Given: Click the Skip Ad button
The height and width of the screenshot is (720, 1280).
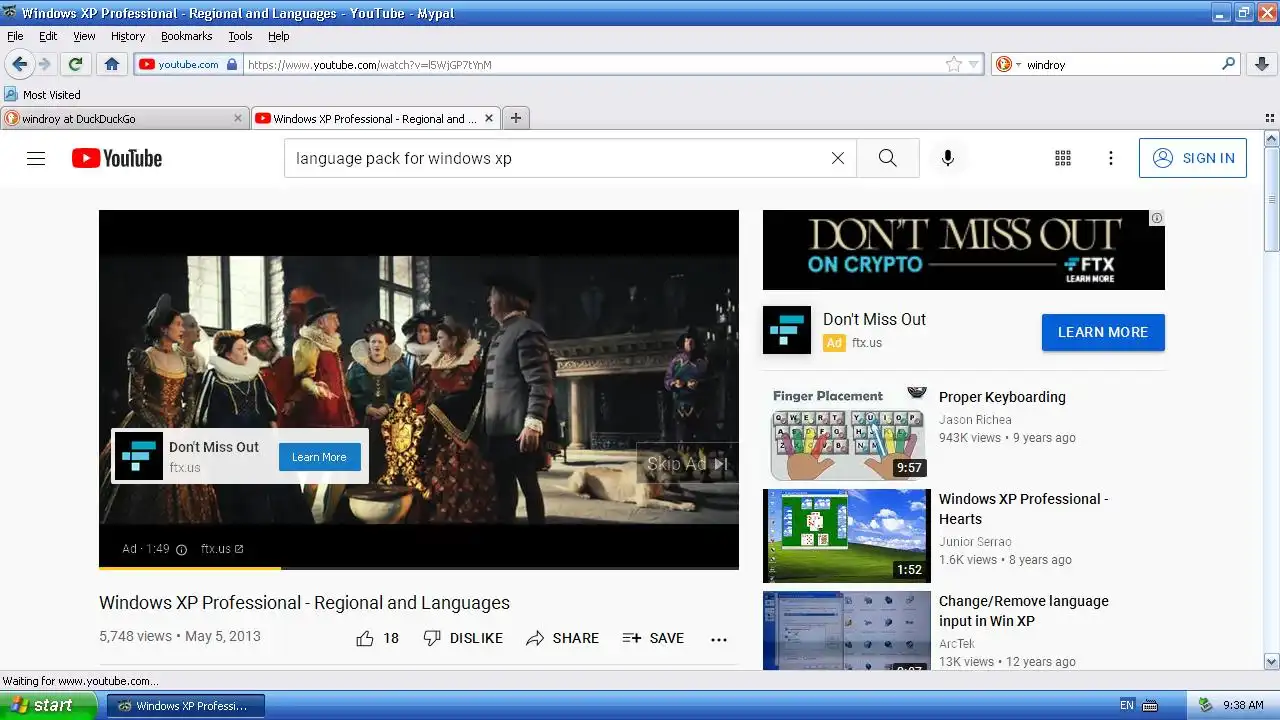Looking at the screenshot, I should tap(687, 463).
